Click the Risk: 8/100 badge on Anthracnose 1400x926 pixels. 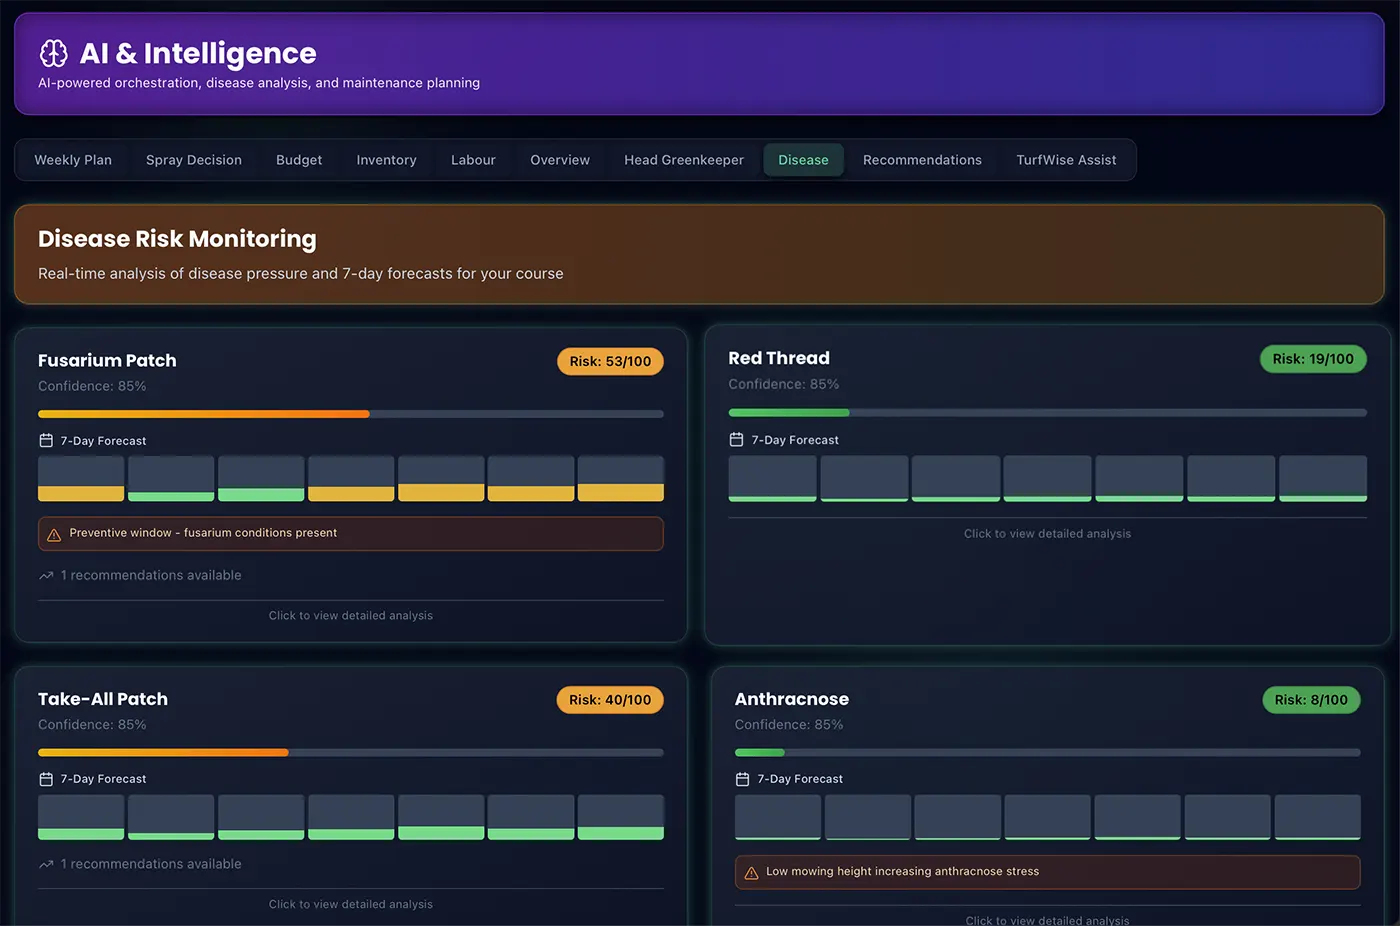click(1311, 700)
